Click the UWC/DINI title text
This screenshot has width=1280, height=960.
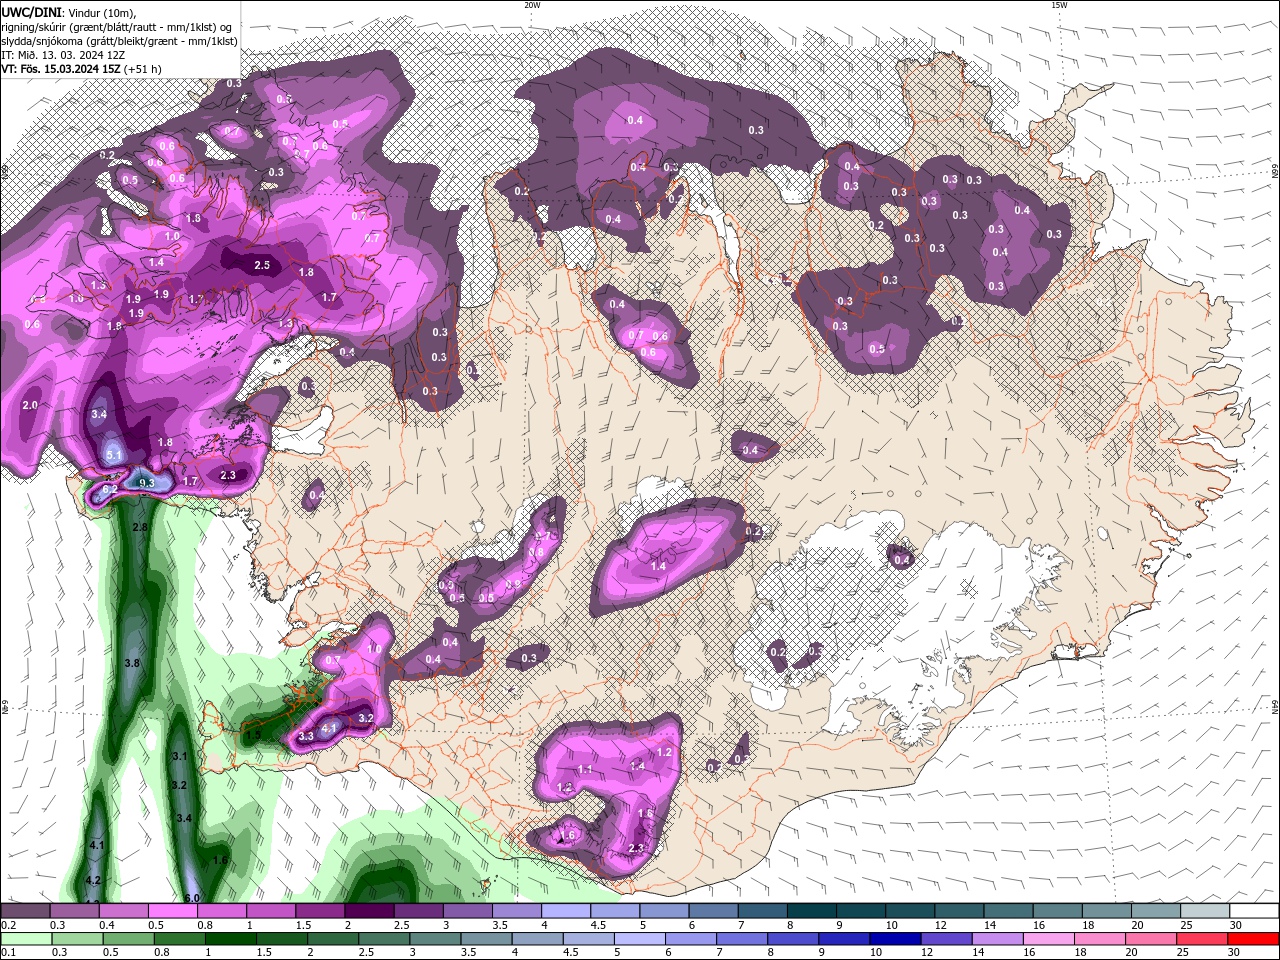point(31,11)
